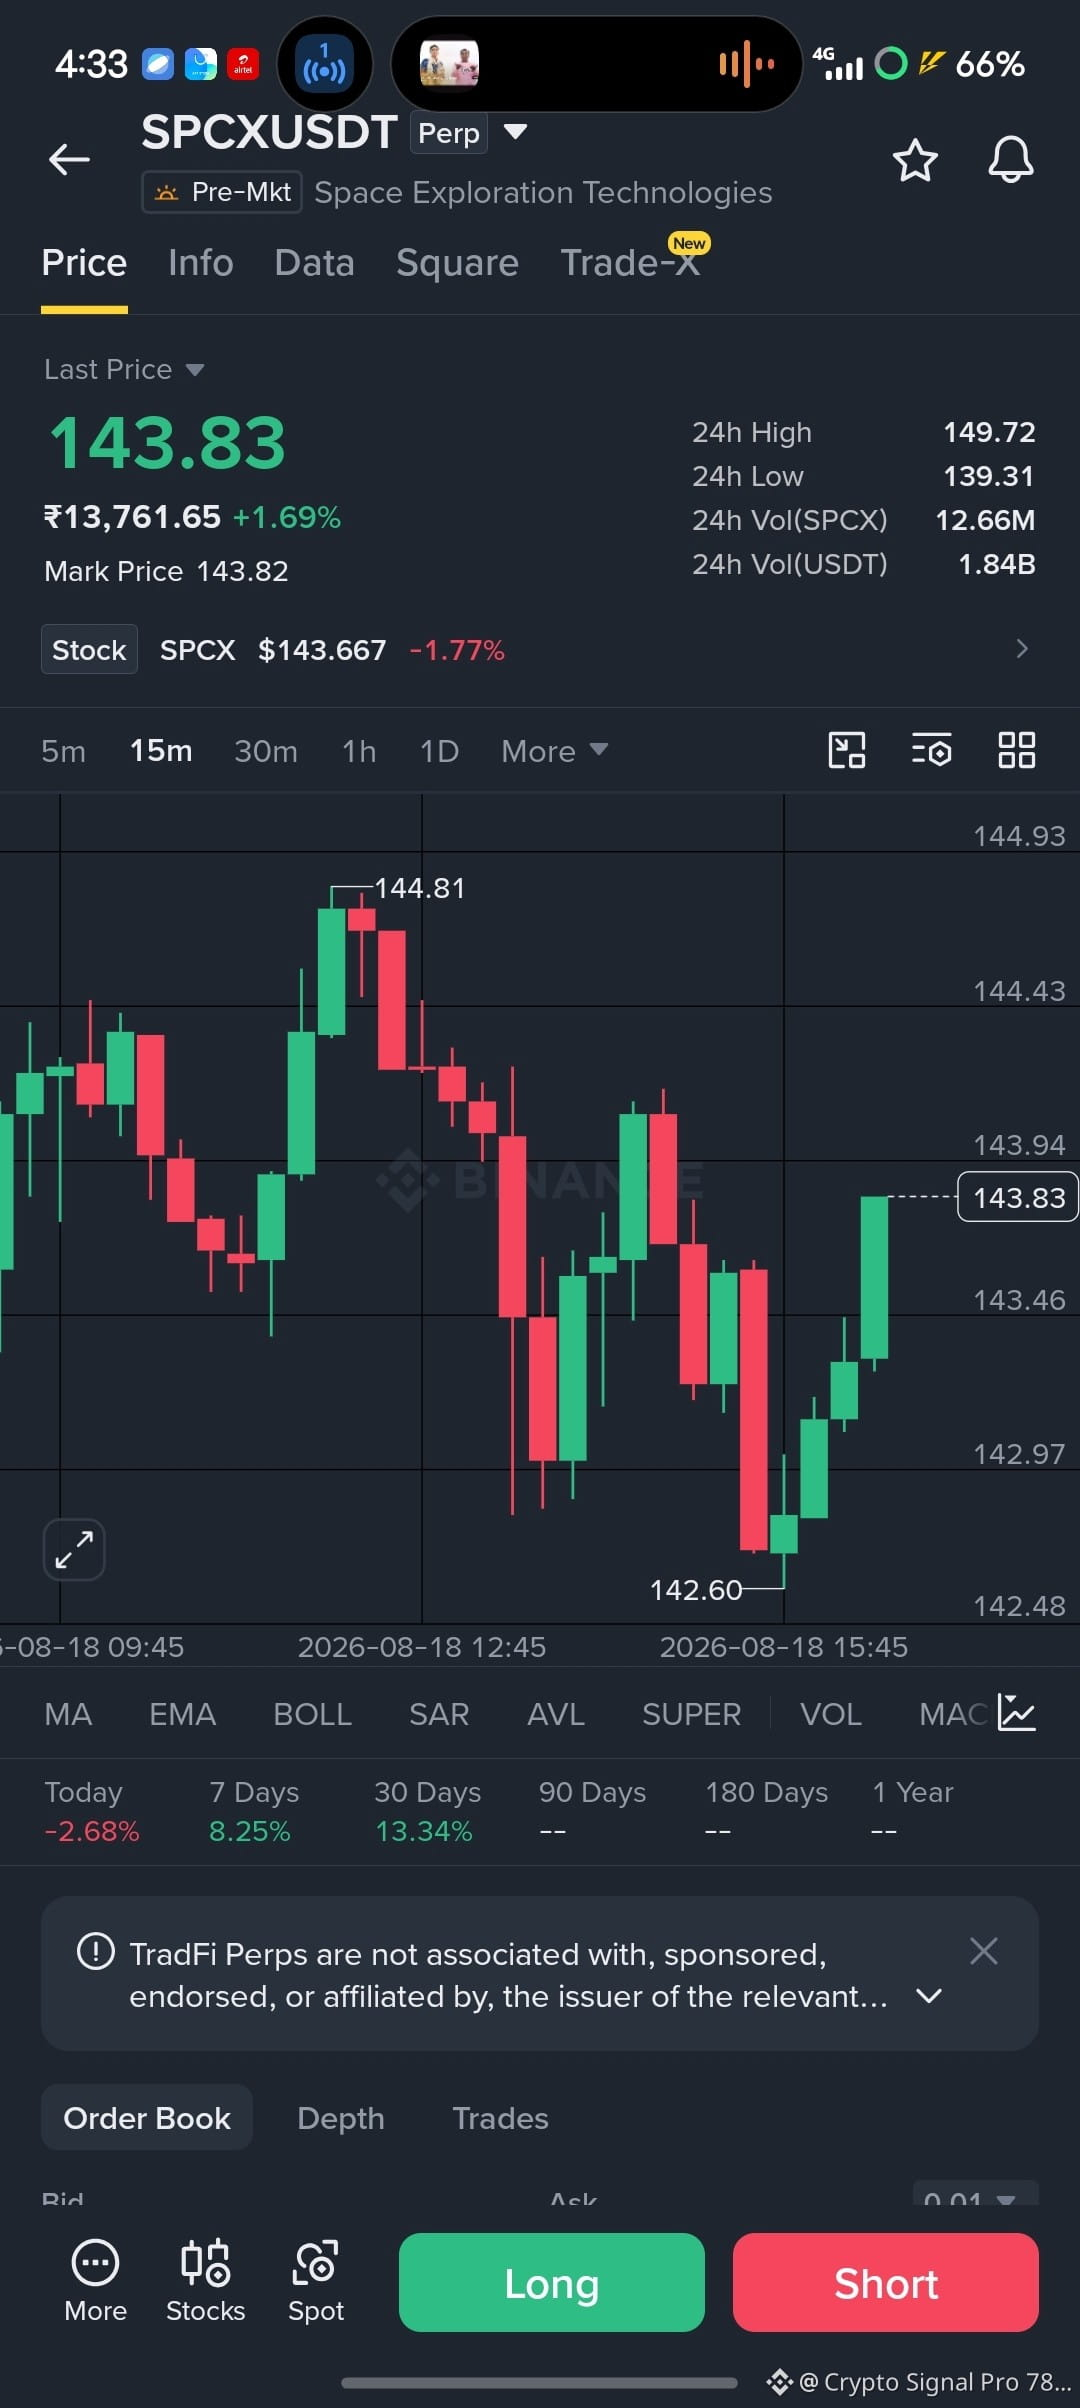The height and width of the screenshot is (2408, 1080).
Task: Toggle AVL indicator
Action: 555,1714
